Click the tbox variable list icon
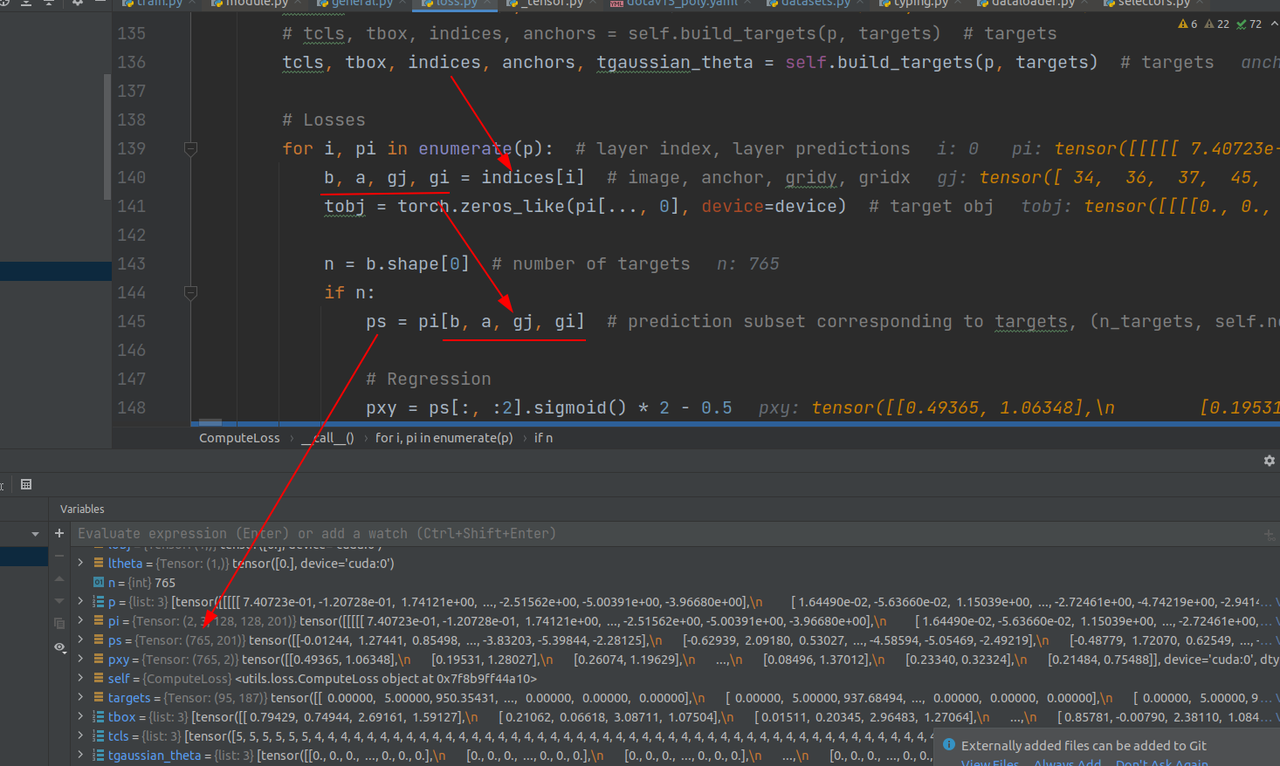The width and height of the screenshot is (1280, 766). 98,717
